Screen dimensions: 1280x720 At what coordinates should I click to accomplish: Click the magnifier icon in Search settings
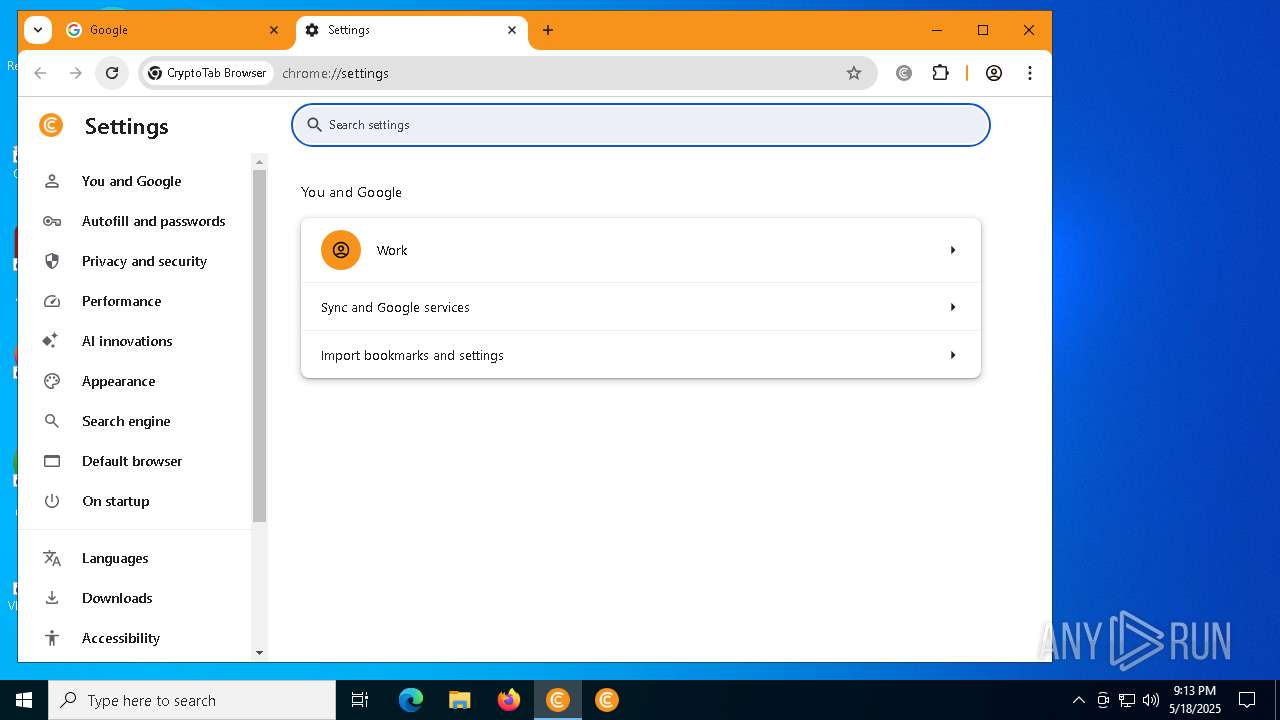(x=314, y=125)
